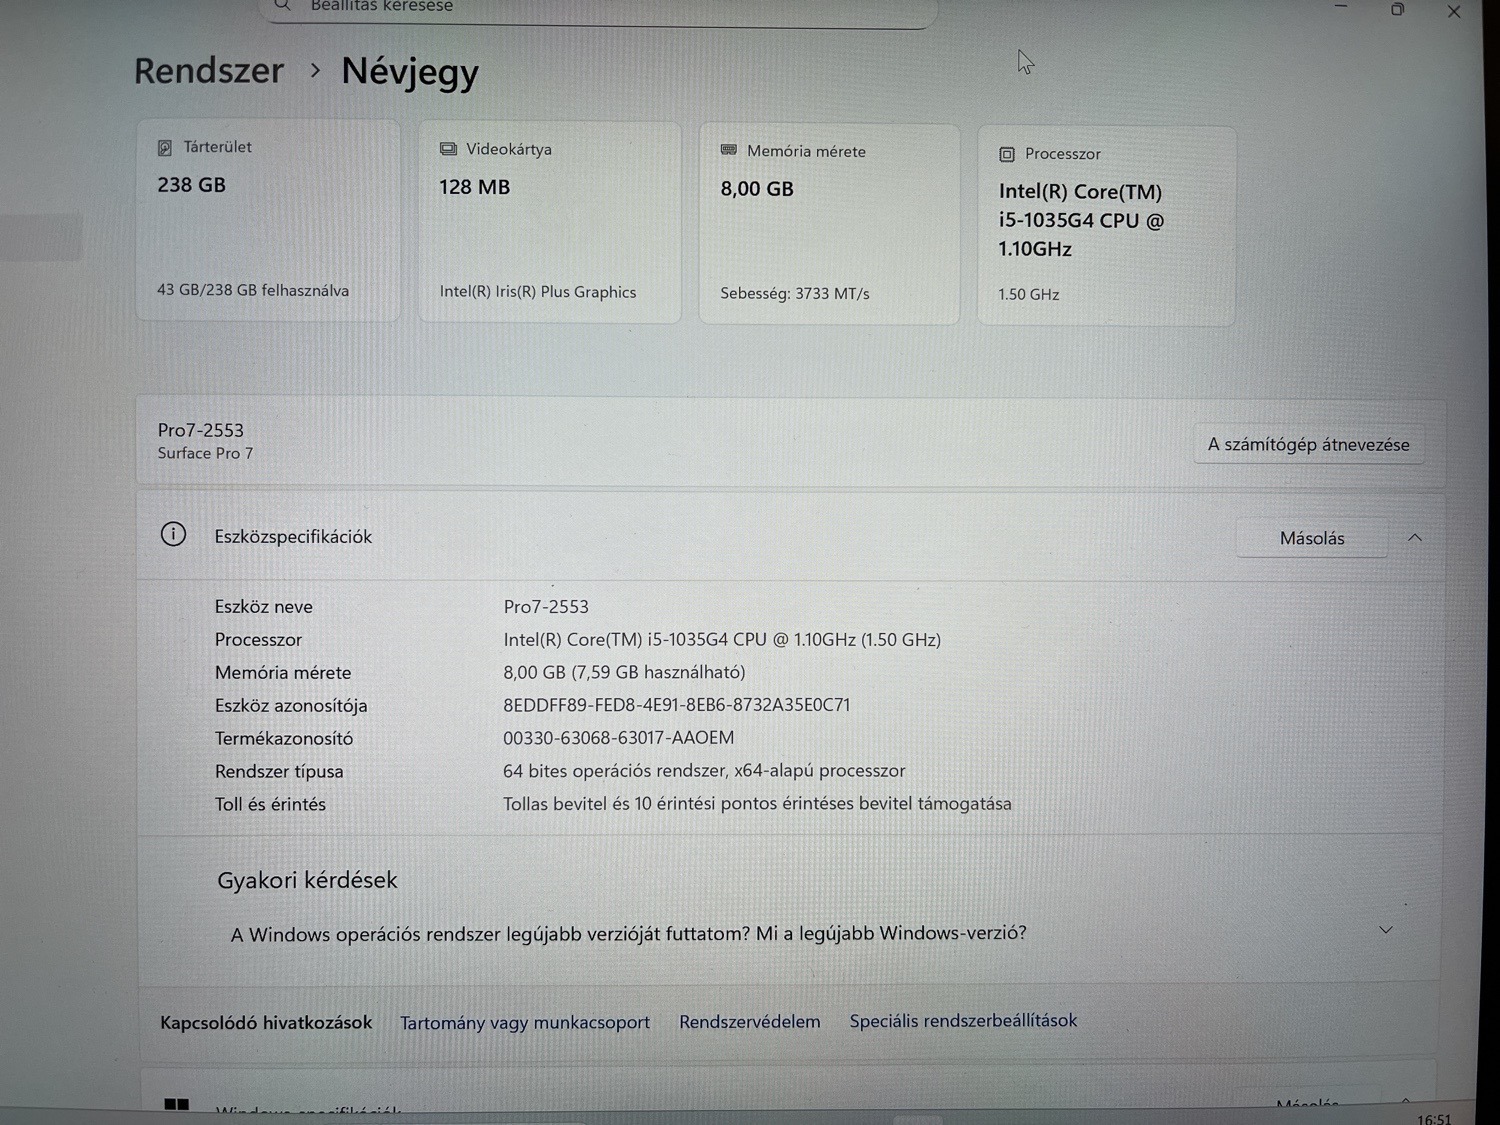1500x1125 pixels.
Task: Go back to Rendszer in breadcrumb
Action: click(x=209, y=70)
